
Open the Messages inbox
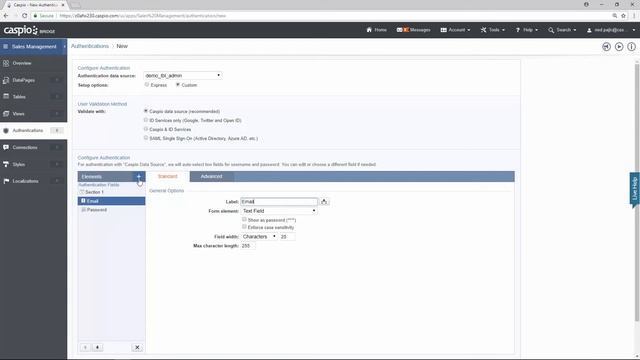(413, 30)
